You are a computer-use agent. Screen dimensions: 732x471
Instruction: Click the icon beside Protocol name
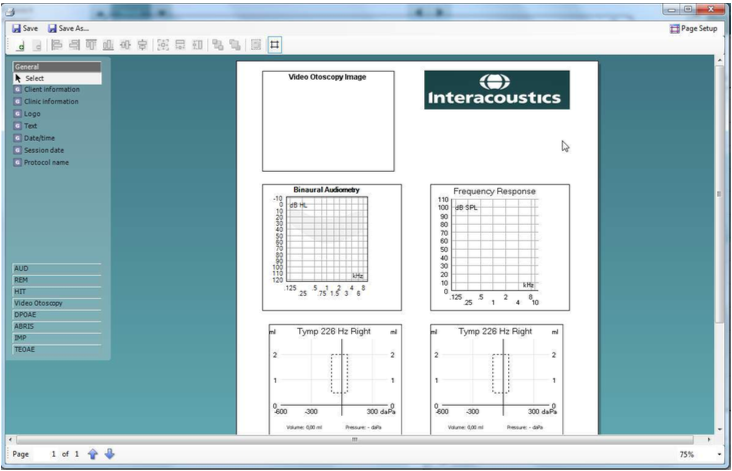click(x=17, y=162)
